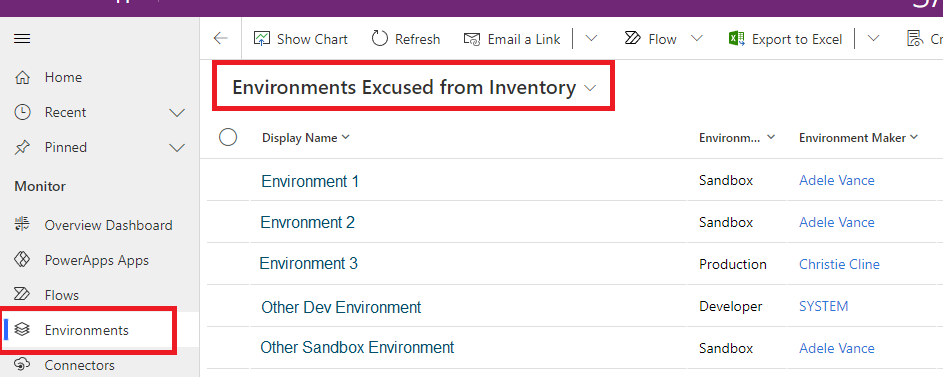The image size is (943, 377).
Task: Toggle the select-all circle checkbox
Action: 228,138
